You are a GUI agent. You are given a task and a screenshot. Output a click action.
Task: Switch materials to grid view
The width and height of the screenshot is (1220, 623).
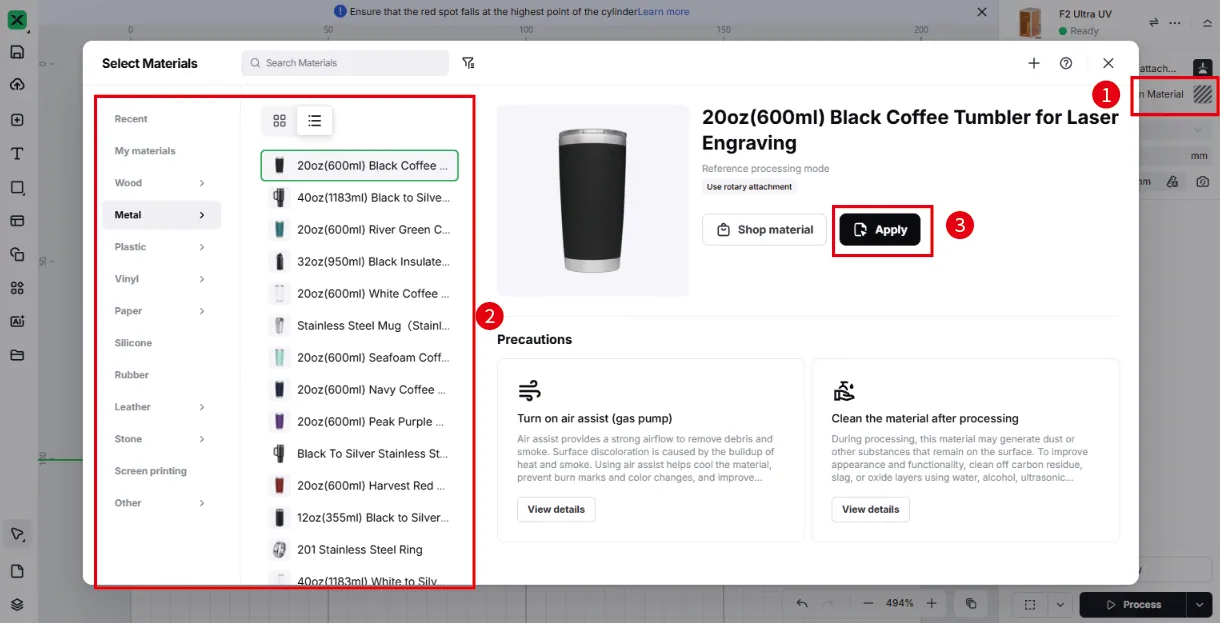(x=279, y=121)
